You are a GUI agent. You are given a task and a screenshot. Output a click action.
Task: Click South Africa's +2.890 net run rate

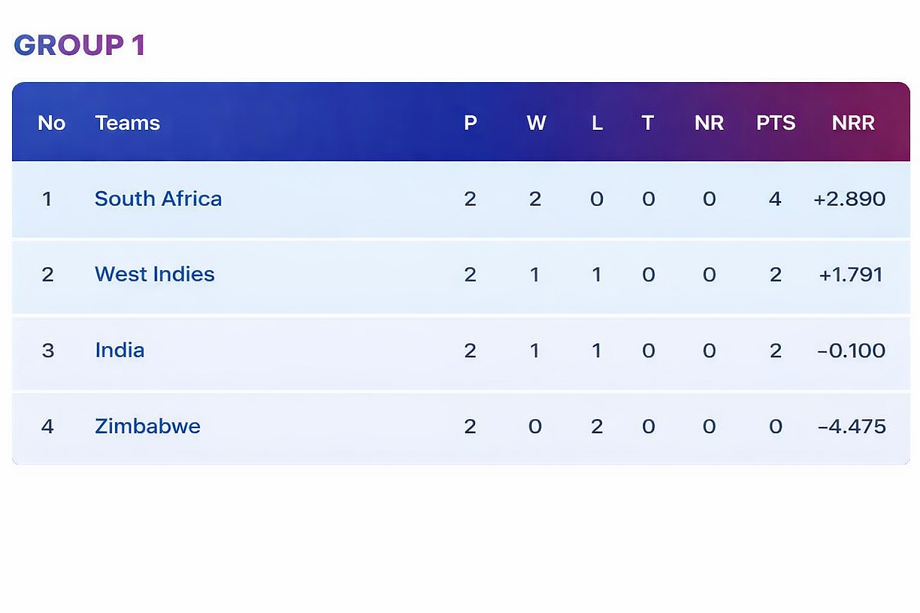(849, 198)
